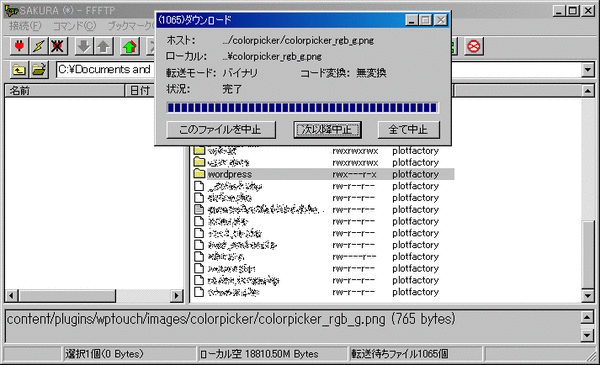
Task: Click the green arrow Mirror Upload icon
Action: (x=130, y=47)
